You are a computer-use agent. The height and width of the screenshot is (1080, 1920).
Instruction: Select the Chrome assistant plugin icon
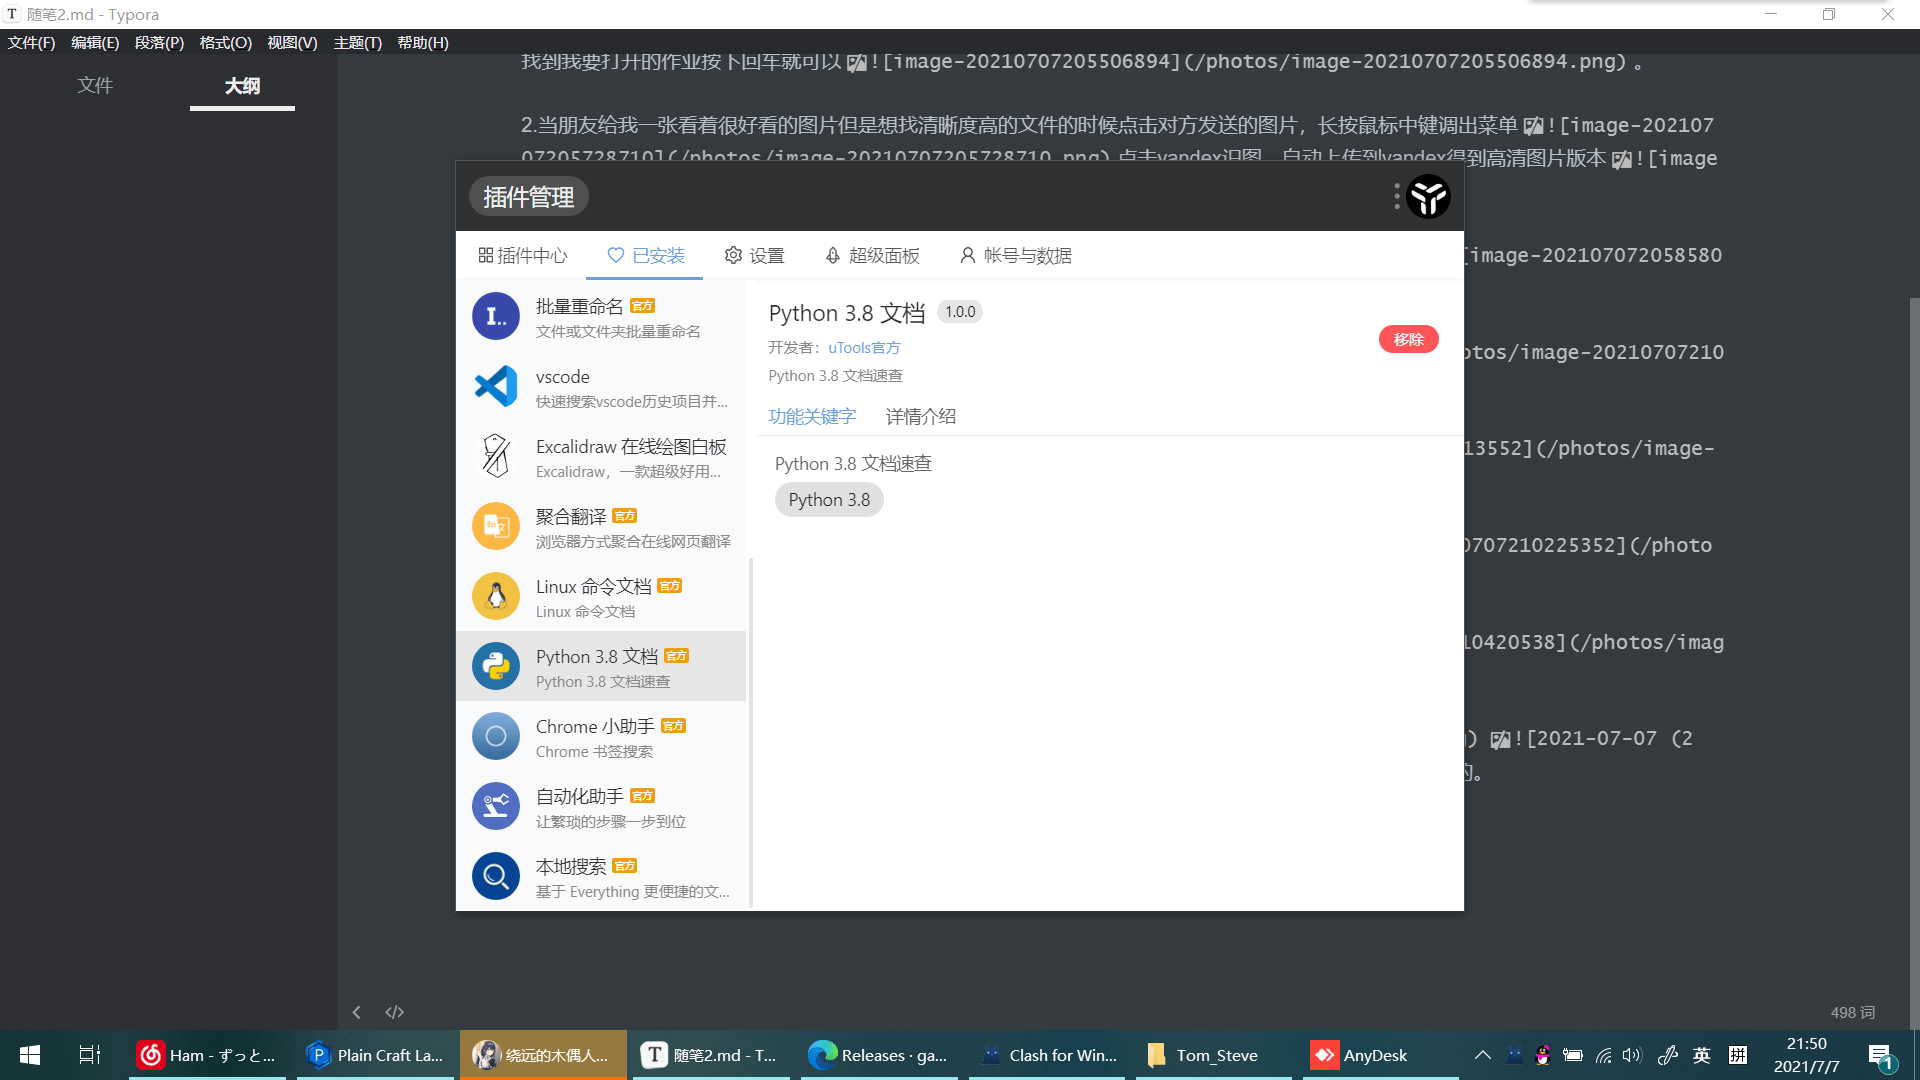click(496, 737)
